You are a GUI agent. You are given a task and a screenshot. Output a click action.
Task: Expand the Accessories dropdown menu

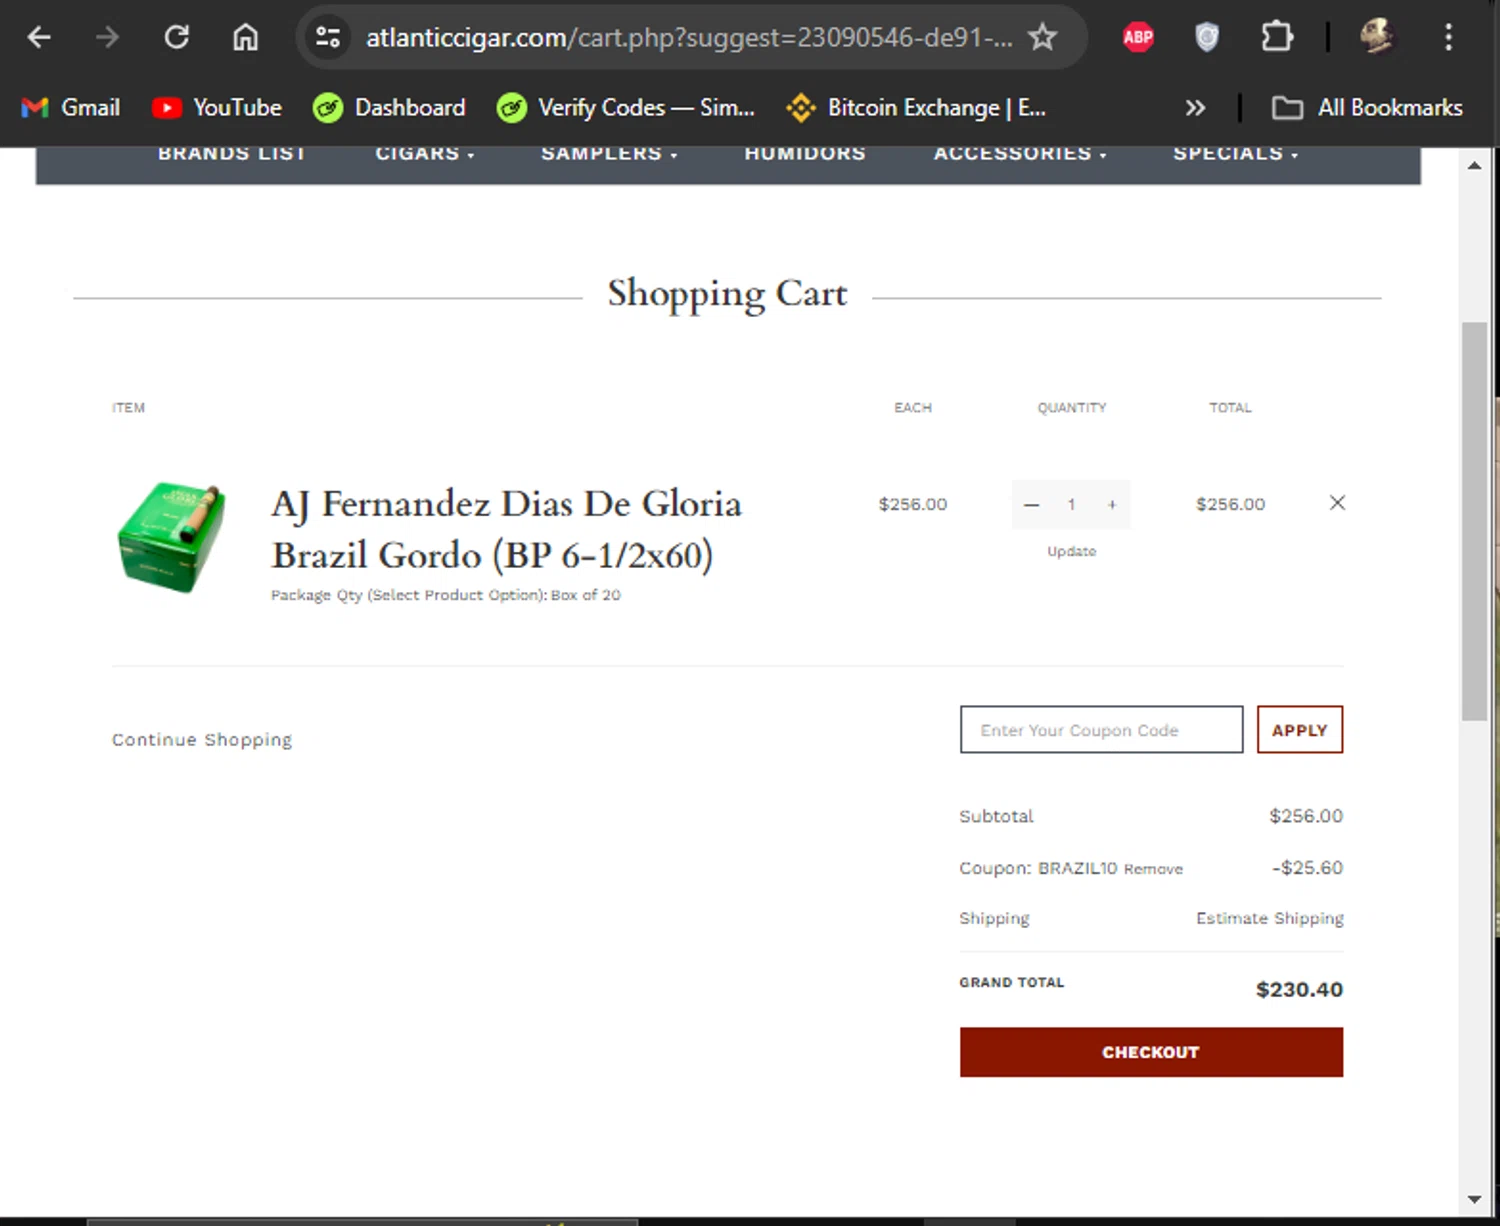click(1020, 153)
